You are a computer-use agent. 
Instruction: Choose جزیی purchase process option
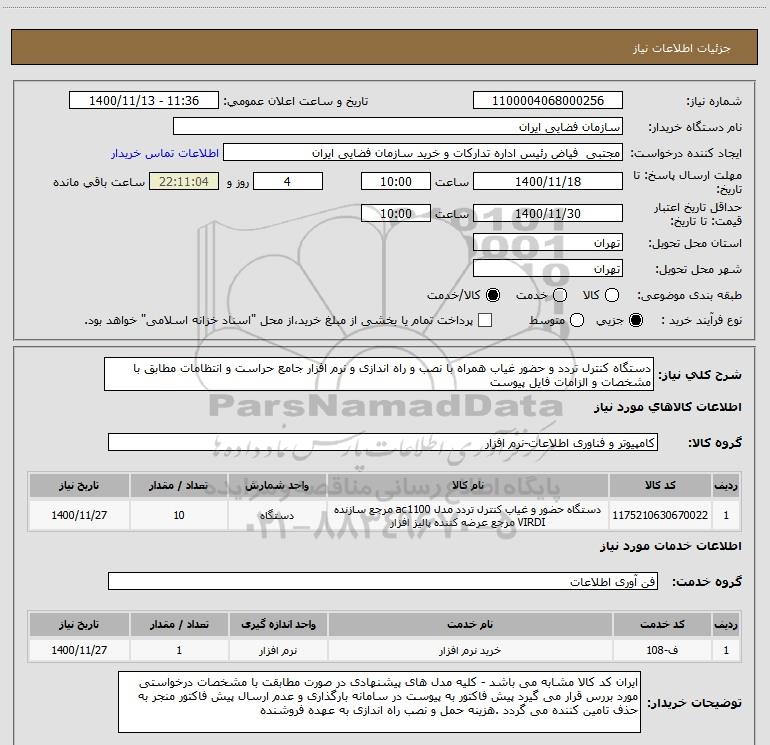tap(636, 320)
